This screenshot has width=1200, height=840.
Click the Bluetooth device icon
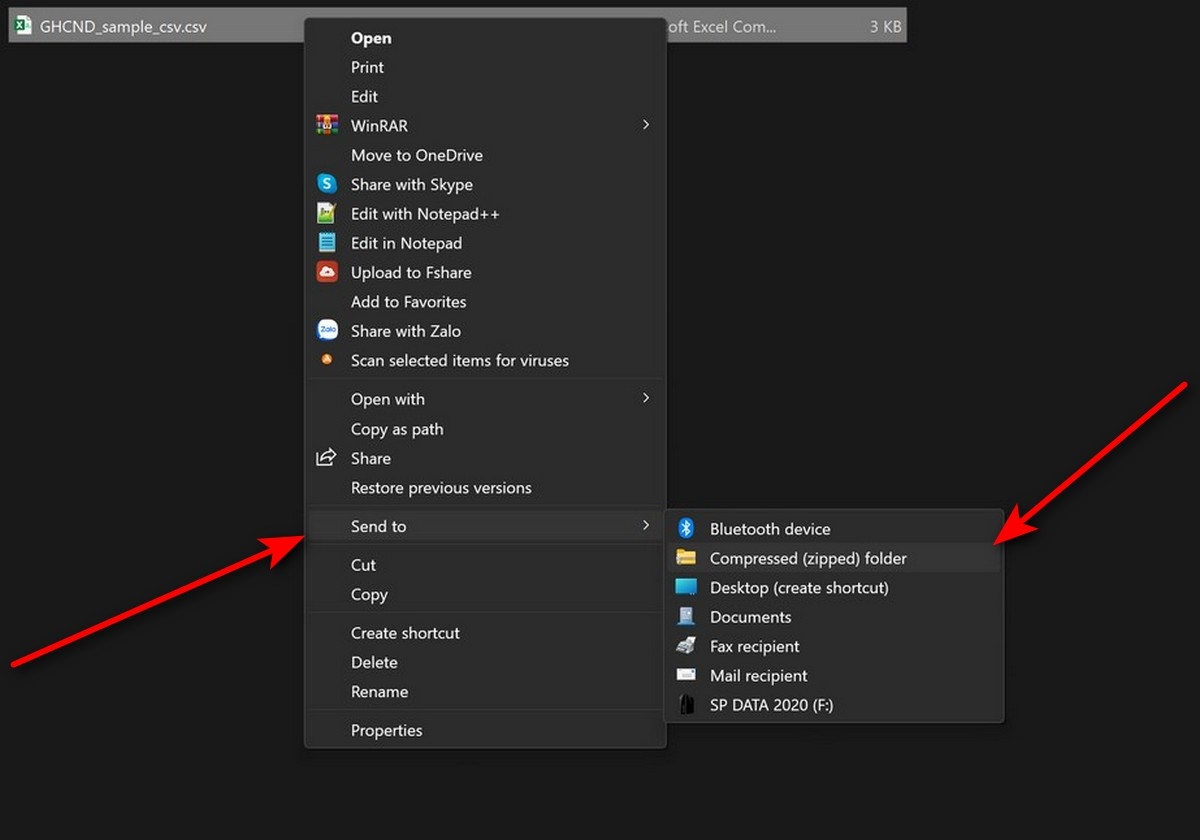click(686, 529)
